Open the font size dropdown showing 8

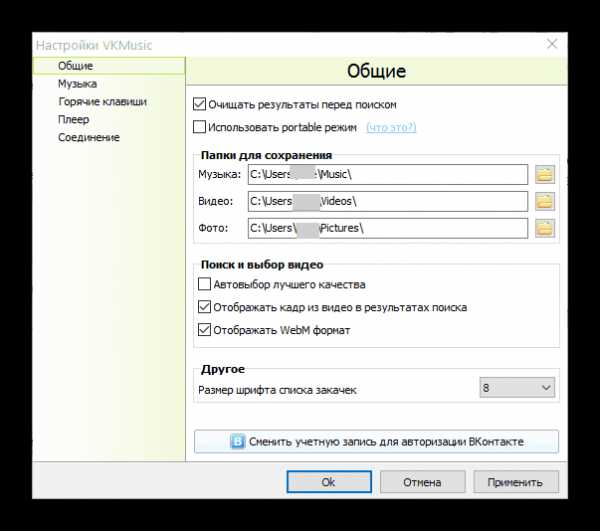[517, 388]
